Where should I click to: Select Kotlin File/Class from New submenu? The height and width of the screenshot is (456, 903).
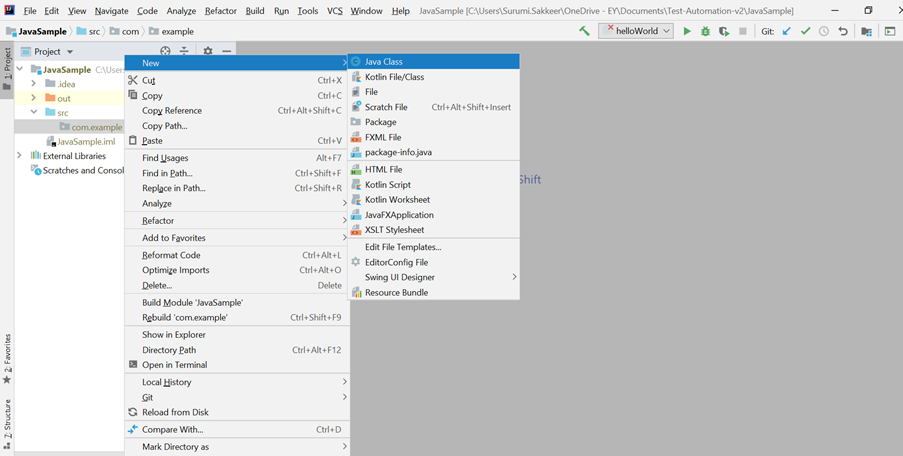tap(434, 77)
